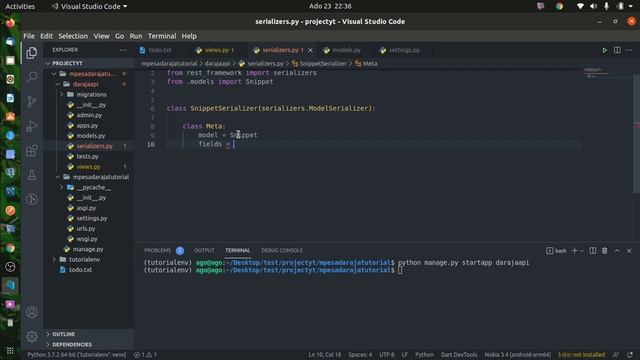Open the Explorer view in activity bar

[x=31, y=53]
